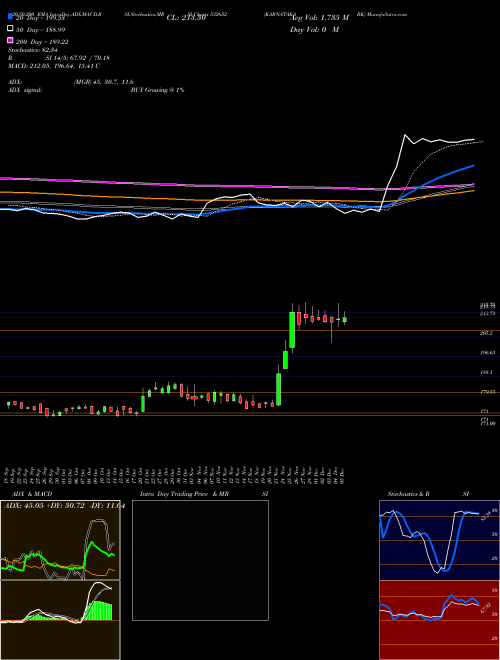
Task: Click the magenta 200 Day EMA legend swatch
Action: [x=10, y=41]
